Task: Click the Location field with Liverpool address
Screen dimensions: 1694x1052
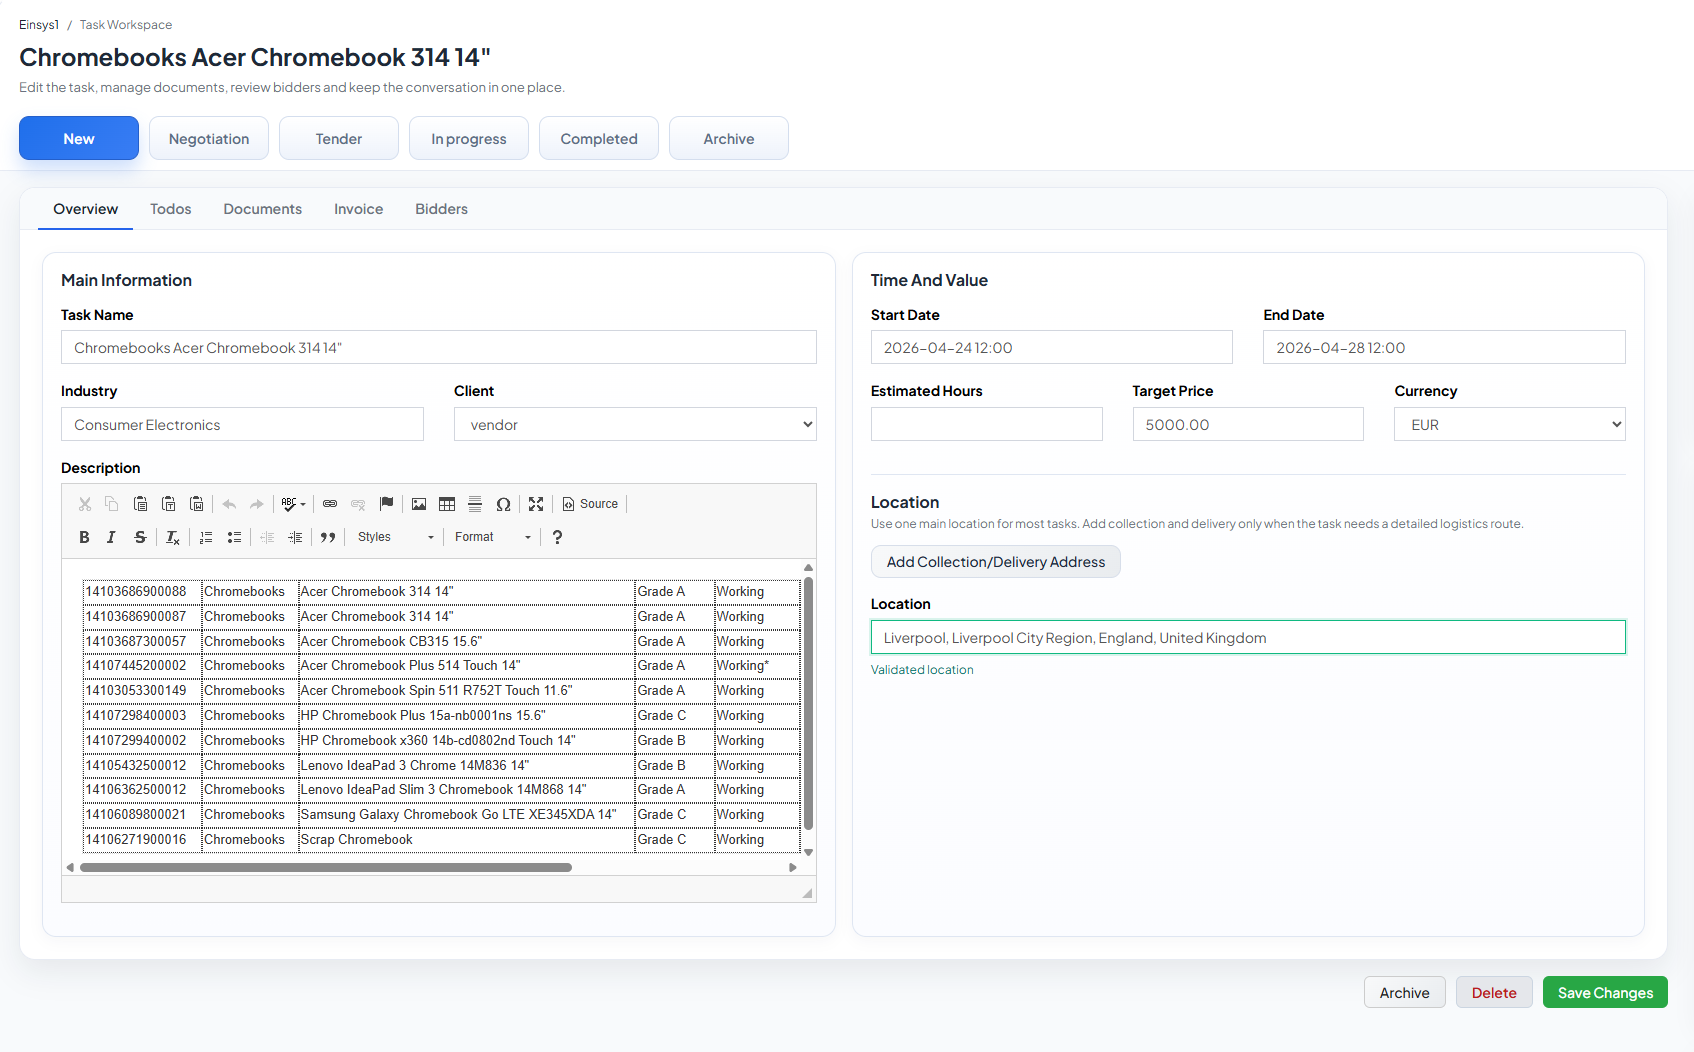Action: coord(1248,637)
